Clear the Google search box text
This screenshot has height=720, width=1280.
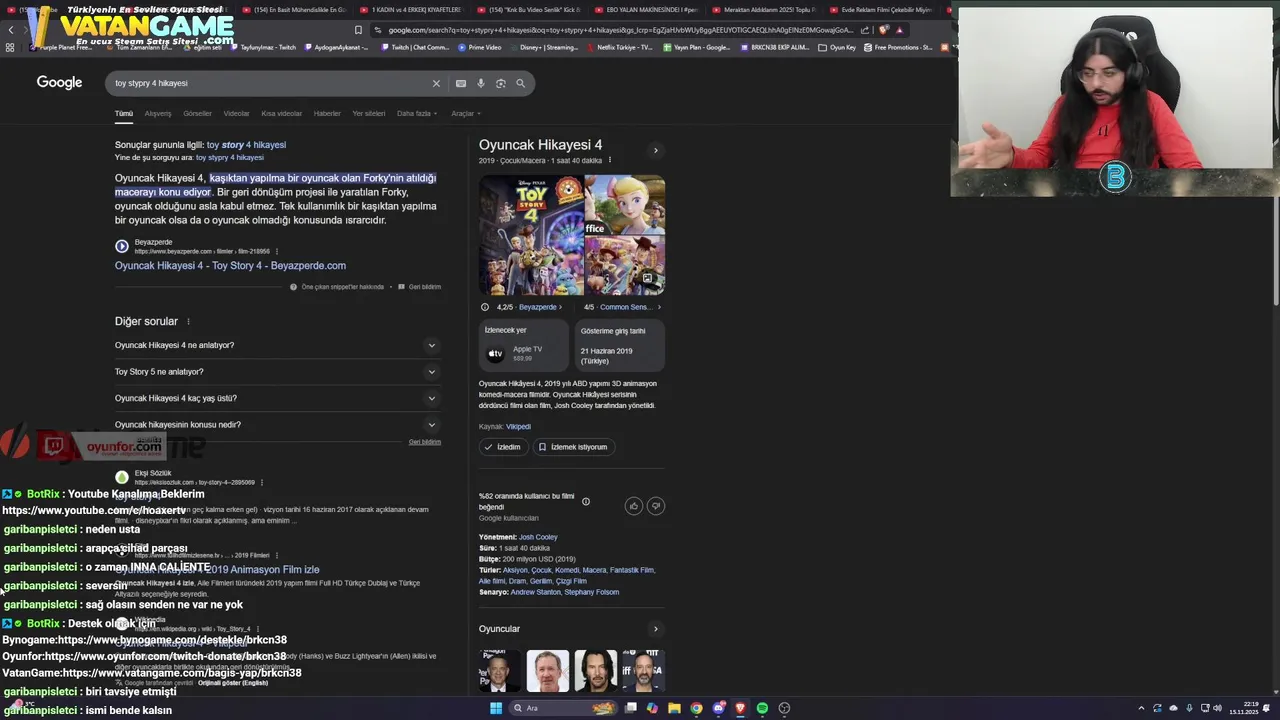point(436,83)
